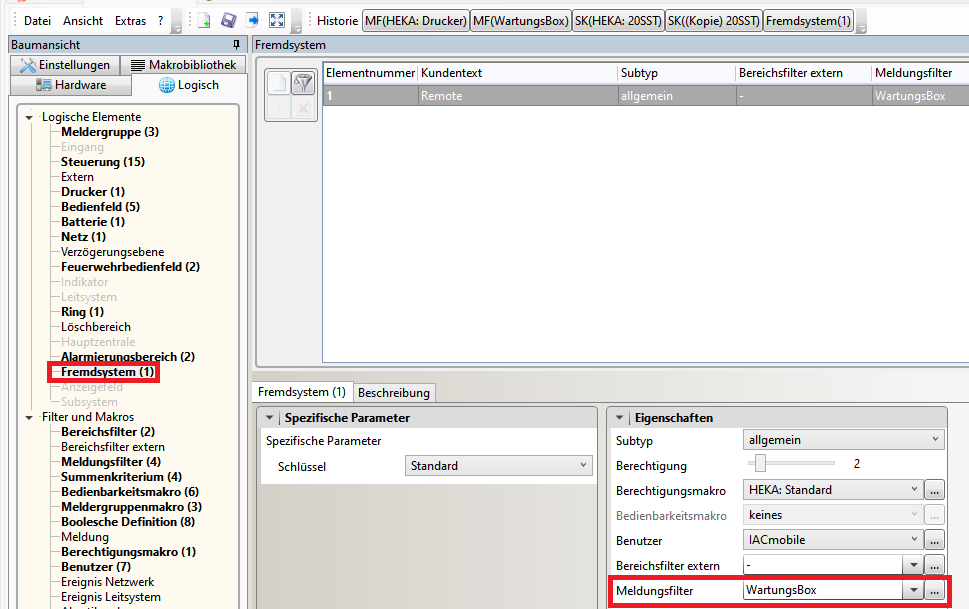This screenshot has width=969, height=609.
Task: Click ellipsis button next to Bereichsfilter extern
Action: [934, 565]
